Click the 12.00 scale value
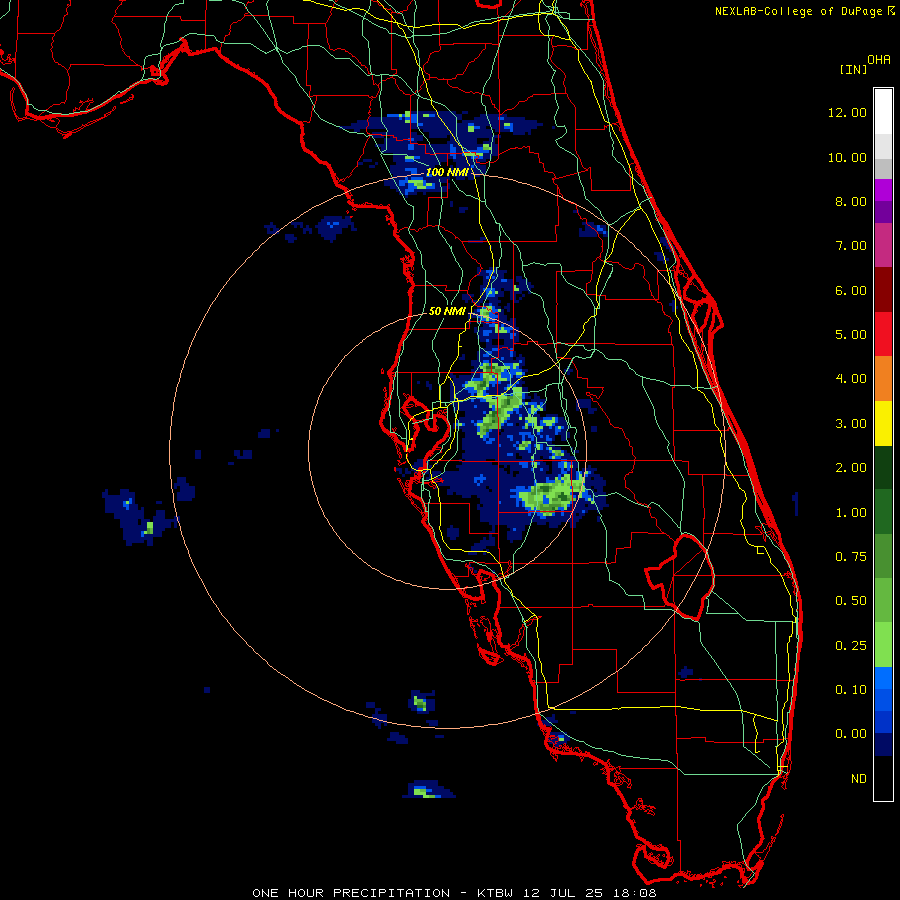The width and height of the screenshot is (900, 900). [x=847, y=112]
